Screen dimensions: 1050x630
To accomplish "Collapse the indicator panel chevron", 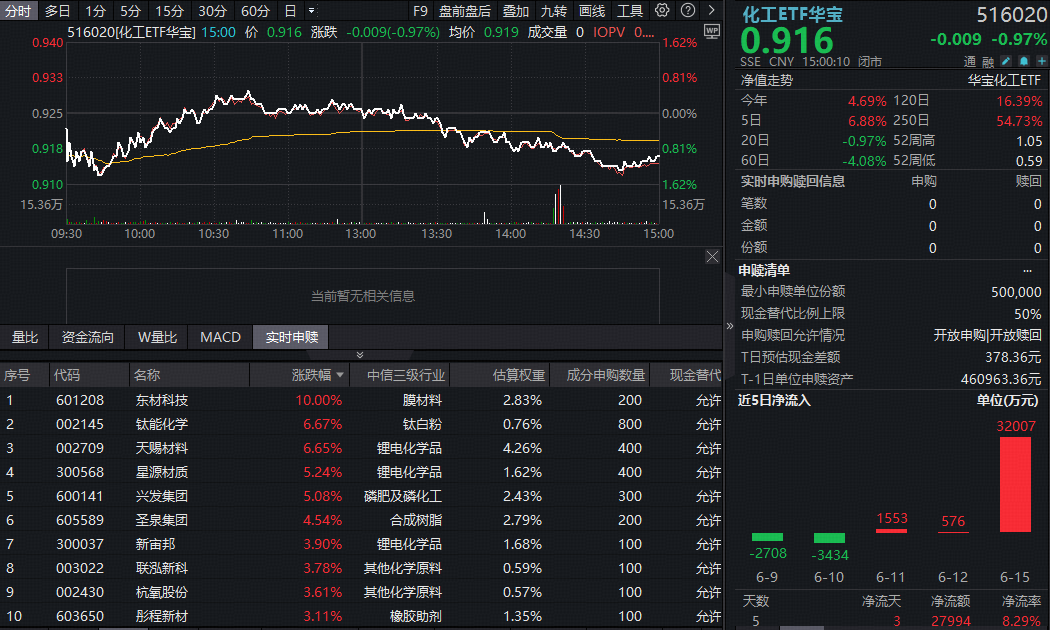I will (x=360, y=355).
